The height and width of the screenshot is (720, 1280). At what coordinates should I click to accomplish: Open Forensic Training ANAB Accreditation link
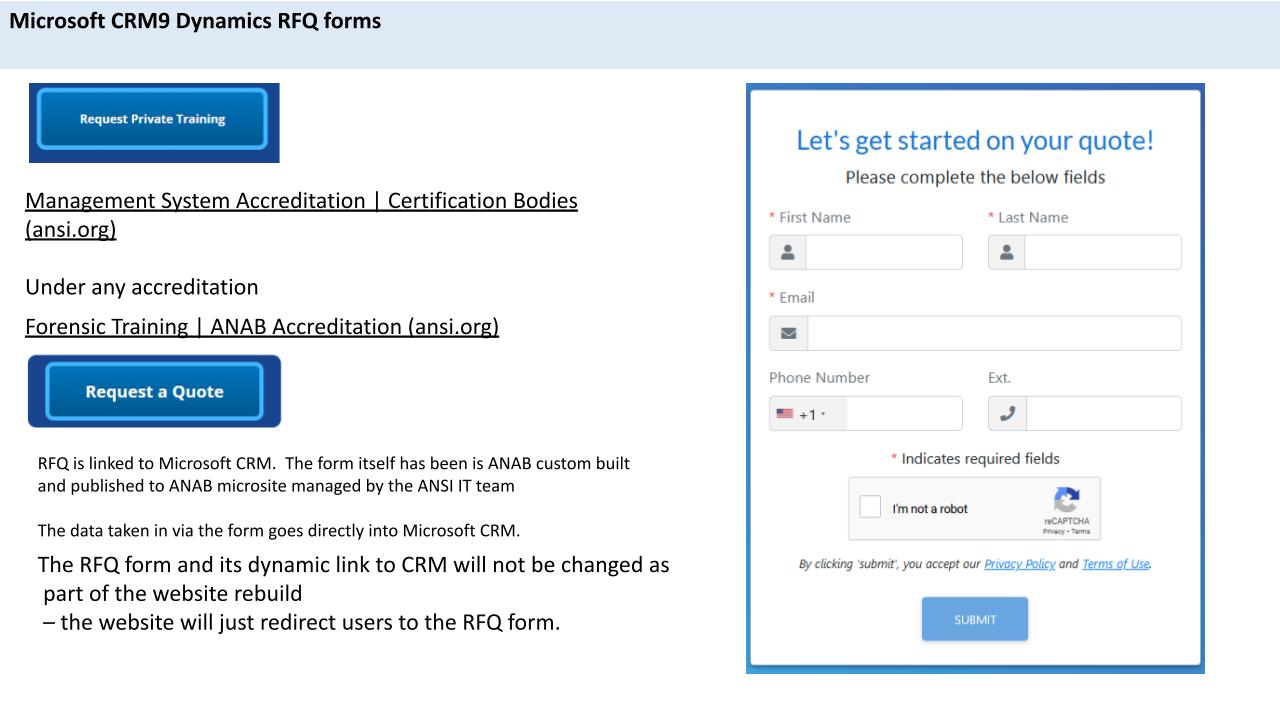tap(262, 326)
